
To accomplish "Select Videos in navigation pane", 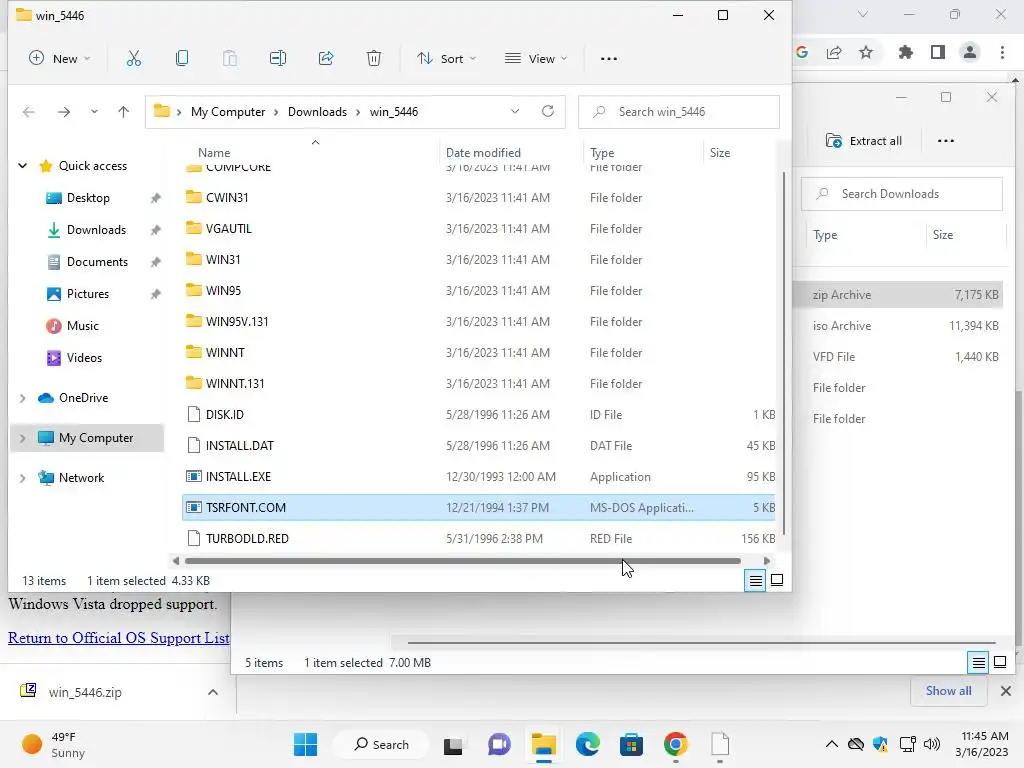I will tap(84, 358).
